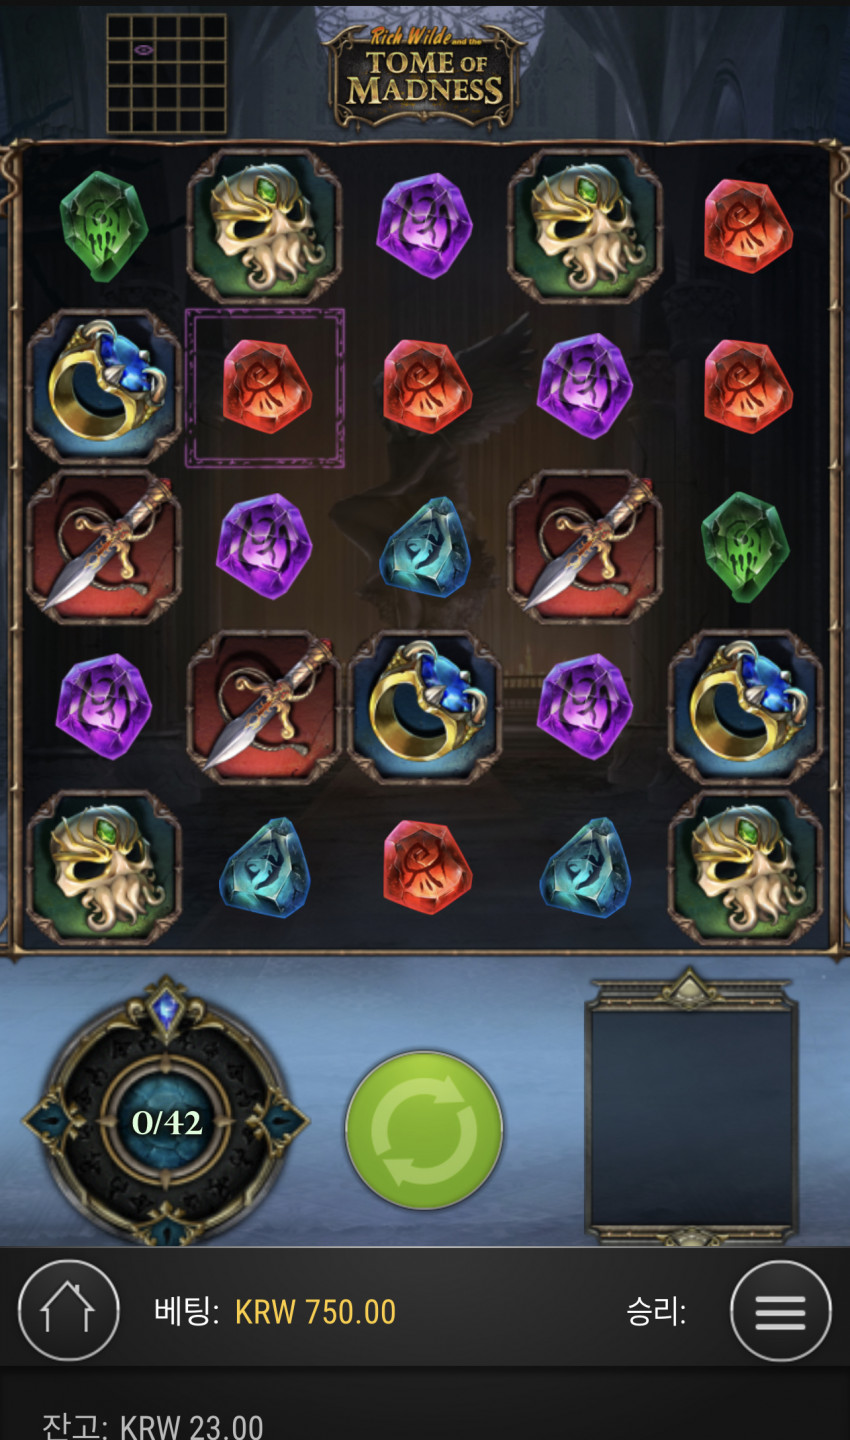The width and height of the screenshot is (850, 1440).
Task: Click the 0/42 portal meter
Action: click(167, 1122)
